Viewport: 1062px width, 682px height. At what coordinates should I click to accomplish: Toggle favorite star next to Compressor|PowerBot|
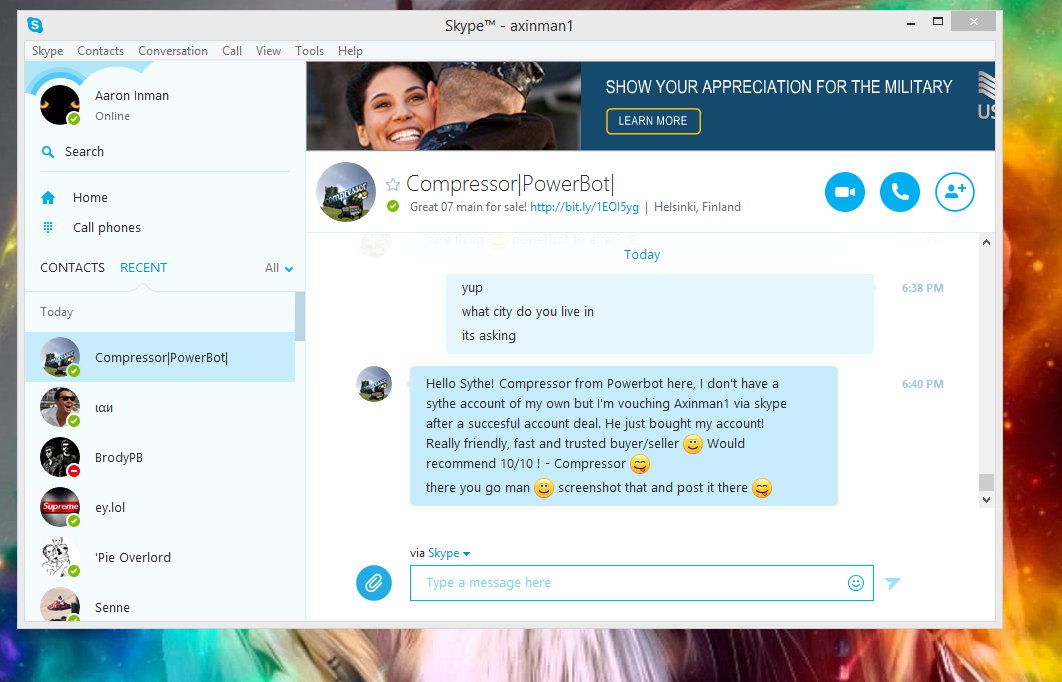(x=393, y=184)
